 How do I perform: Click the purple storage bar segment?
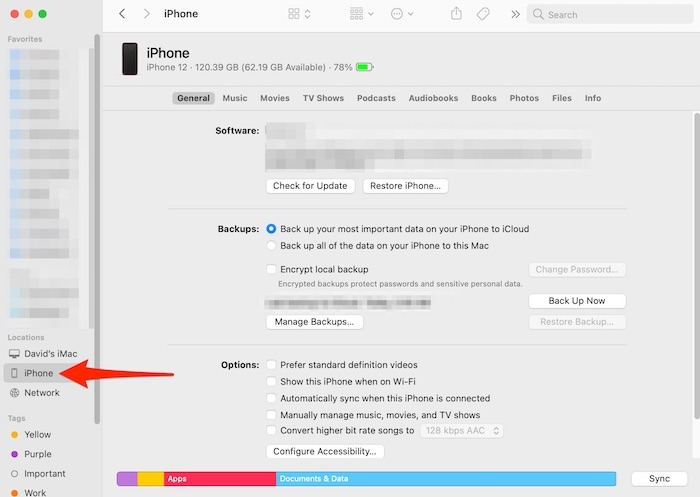pos(127,479)
